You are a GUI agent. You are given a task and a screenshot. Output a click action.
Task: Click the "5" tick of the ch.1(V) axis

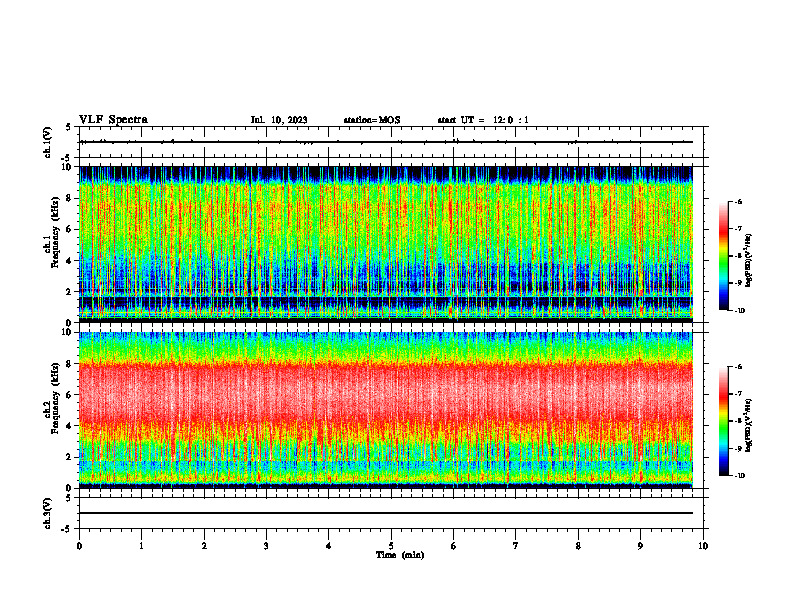tap(68, 128)
